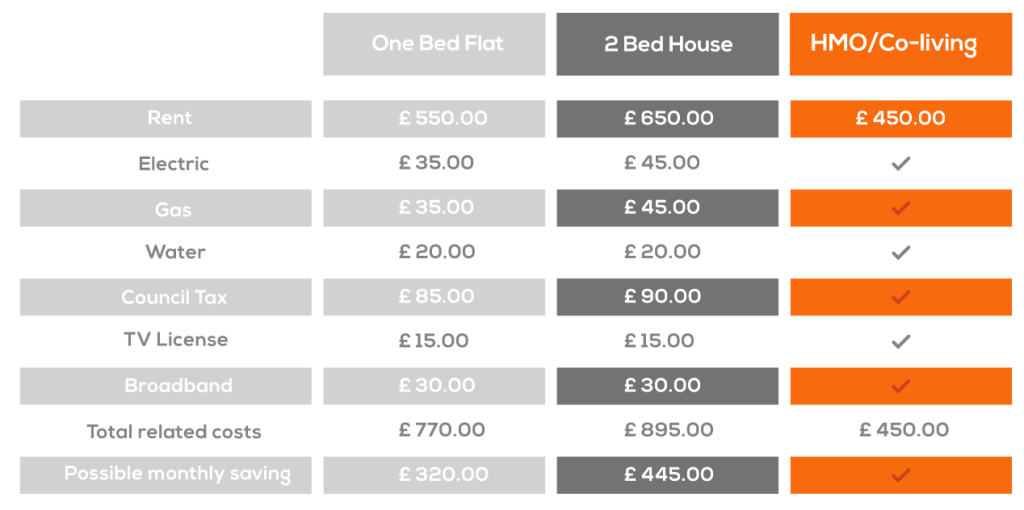Click the £550.00 One Bed Flat rent
This screenshot has width=1024, height=510.
(442, 118)
